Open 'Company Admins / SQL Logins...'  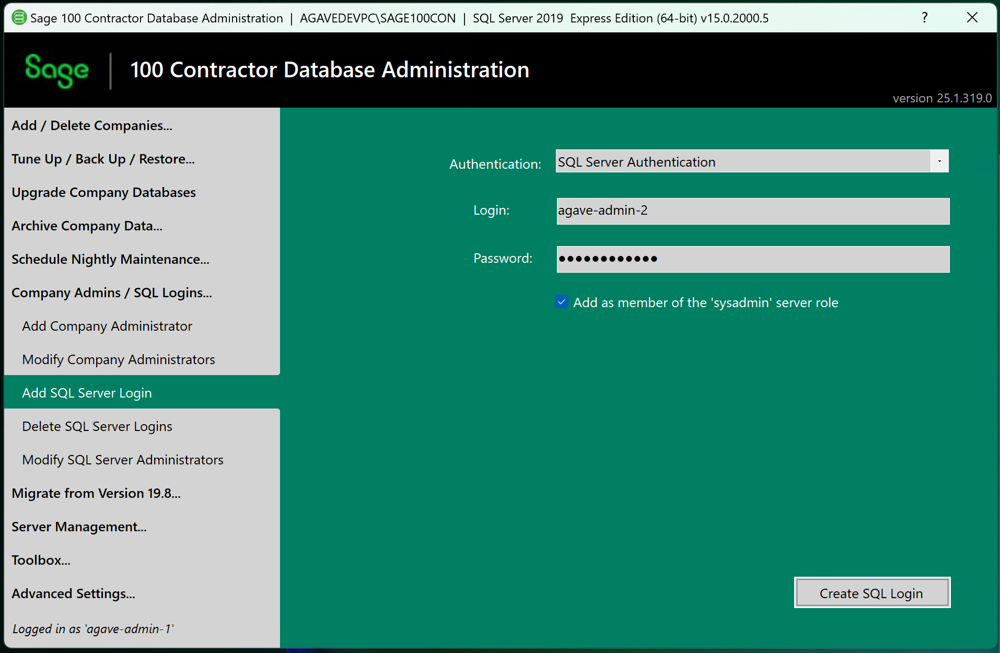[x=104, y=292]
